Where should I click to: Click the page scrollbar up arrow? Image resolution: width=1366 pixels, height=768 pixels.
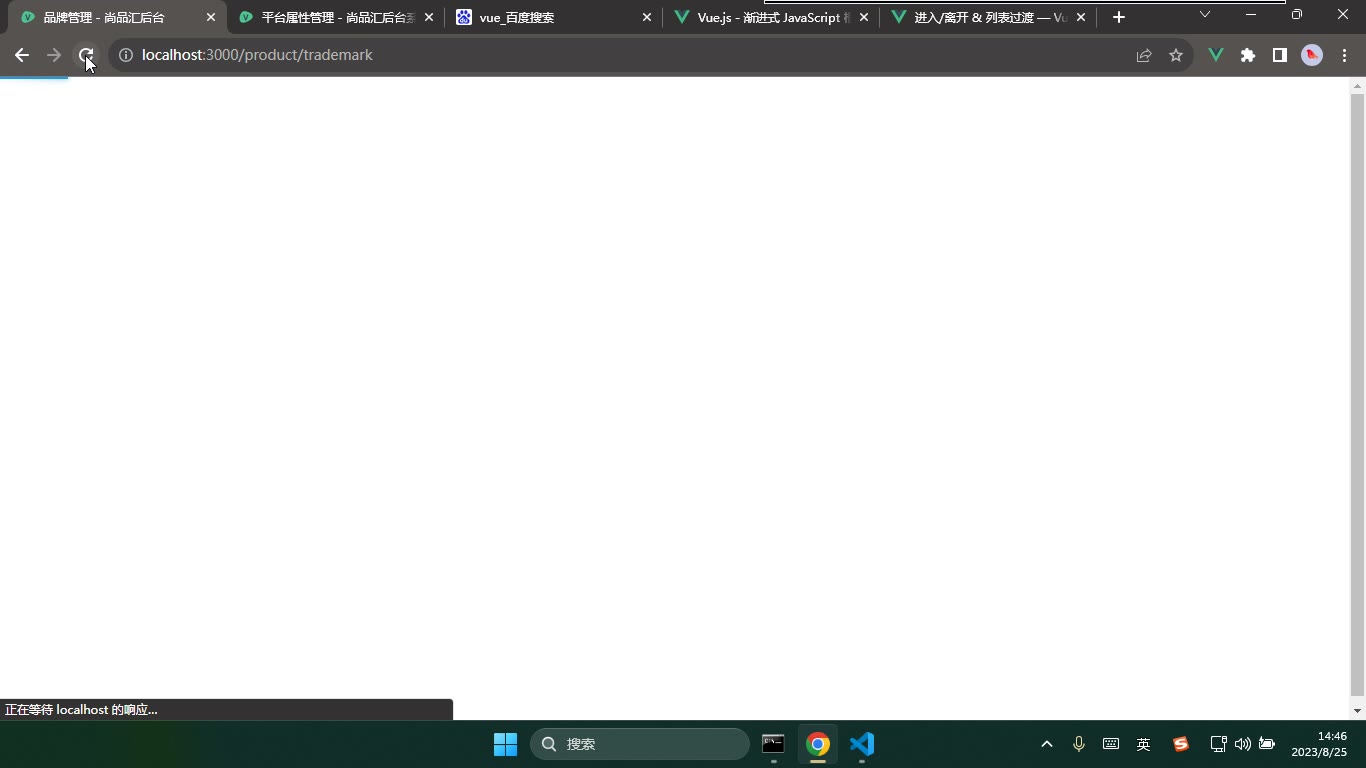point(1357,85)
